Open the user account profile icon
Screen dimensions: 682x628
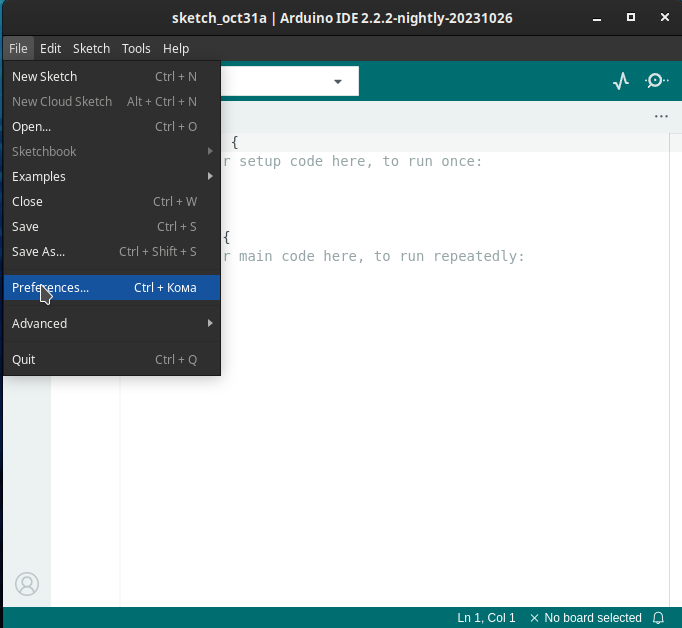[27, 584]
